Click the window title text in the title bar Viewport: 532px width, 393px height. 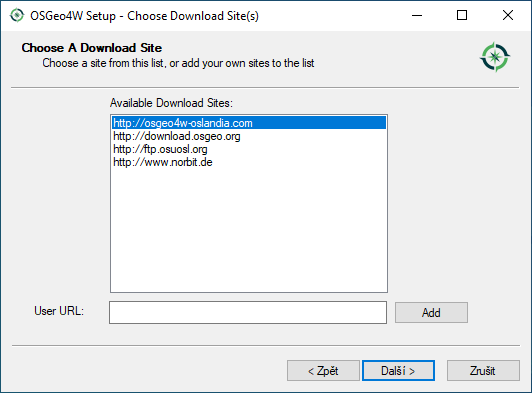145,16
